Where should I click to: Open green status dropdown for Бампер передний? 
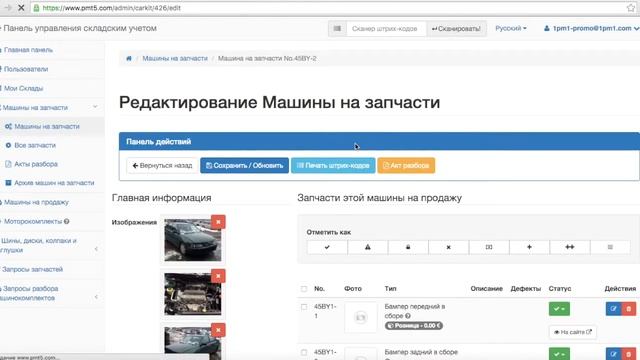pyautogui.click(x=559, y=309)
